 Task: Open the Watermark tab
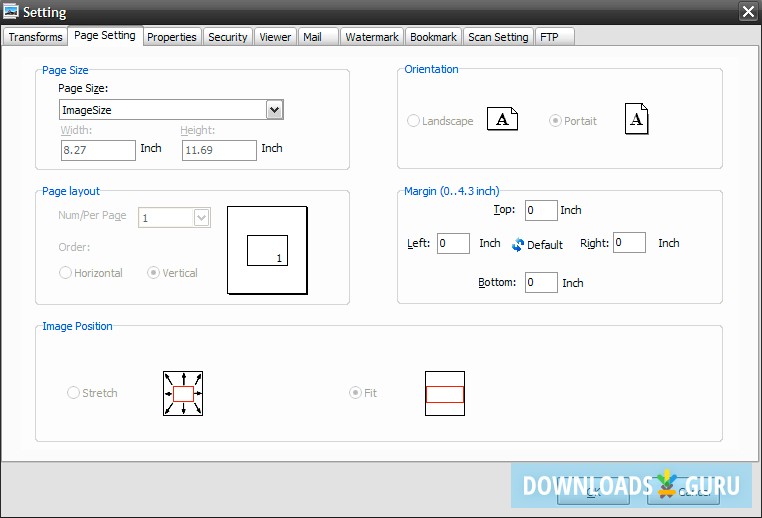pyautogui.click(x=372, y=37)
